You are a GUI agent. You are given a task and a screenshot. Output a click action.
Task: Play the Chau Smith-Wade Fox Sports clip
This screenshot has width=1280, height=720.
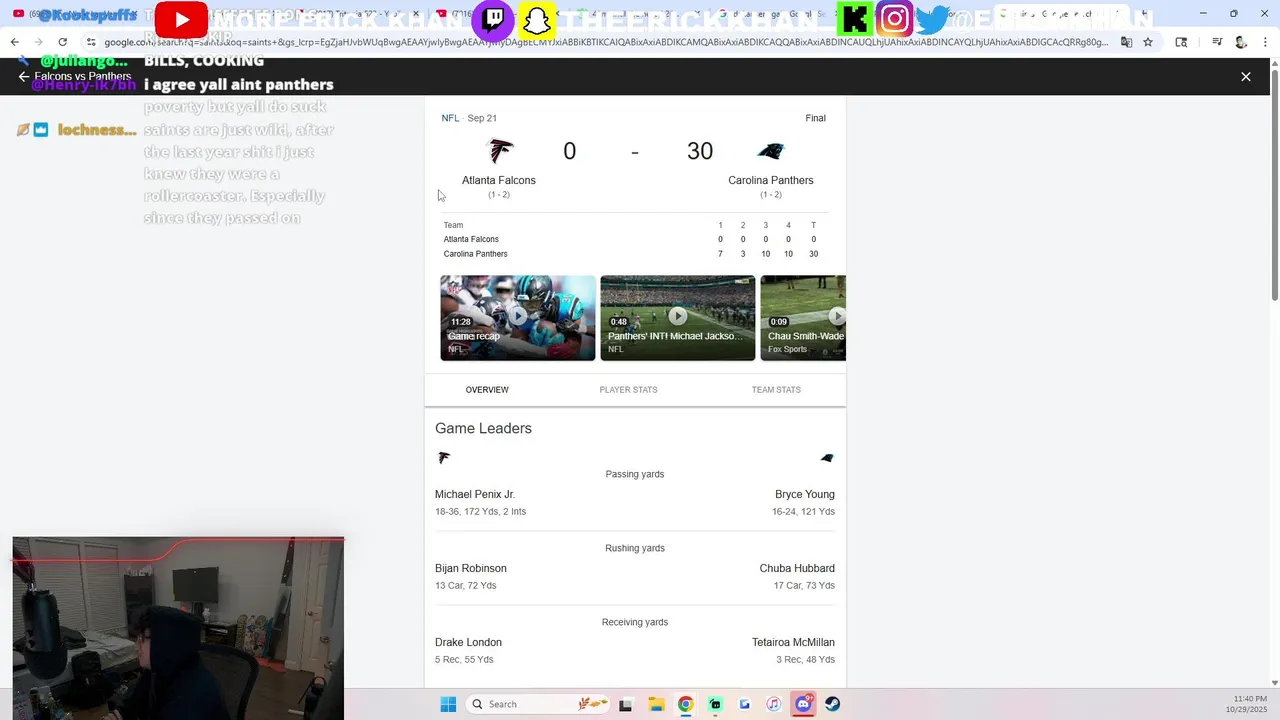[803, 317]
